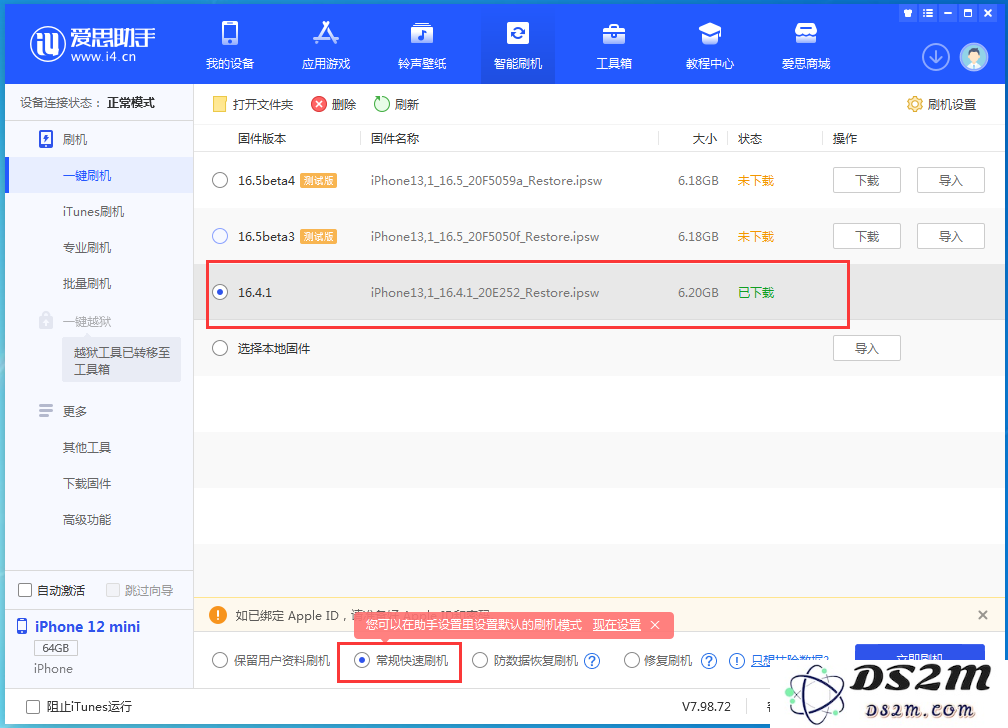Enable the 自动激活 checkbox
1008x728 pixels.
point(25,590)
